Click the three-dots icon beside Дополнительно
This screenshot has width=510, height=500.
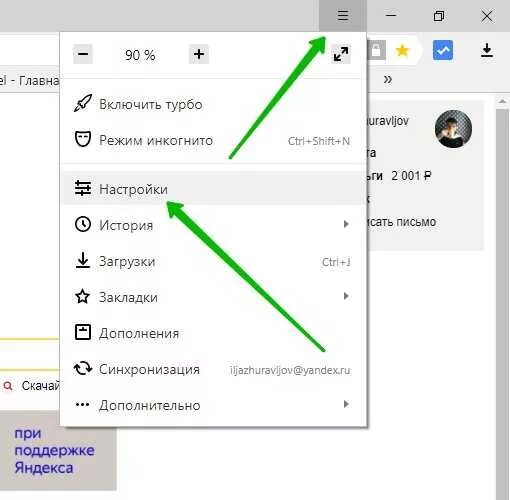(x=82, y=405)
